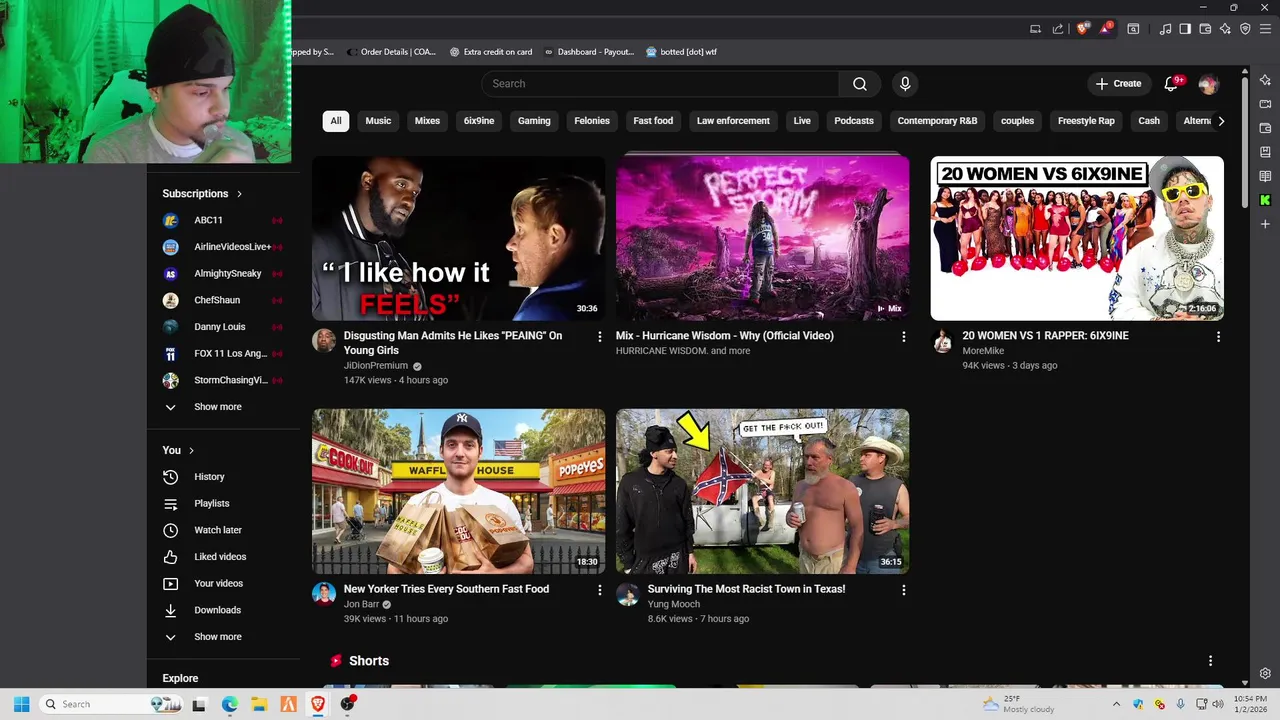Select the All category chip
This screenshot has height=720, width=1280.
336,121
